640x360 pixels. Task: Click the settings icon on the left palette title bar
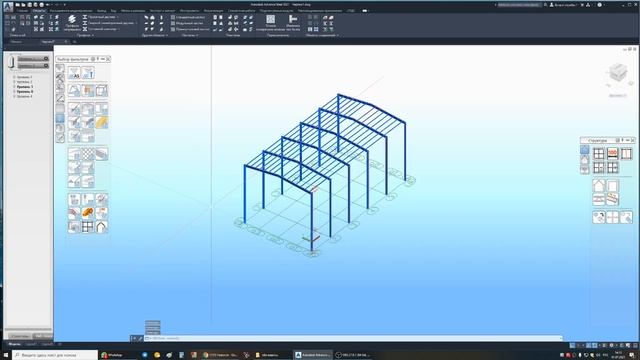point(93,59)
